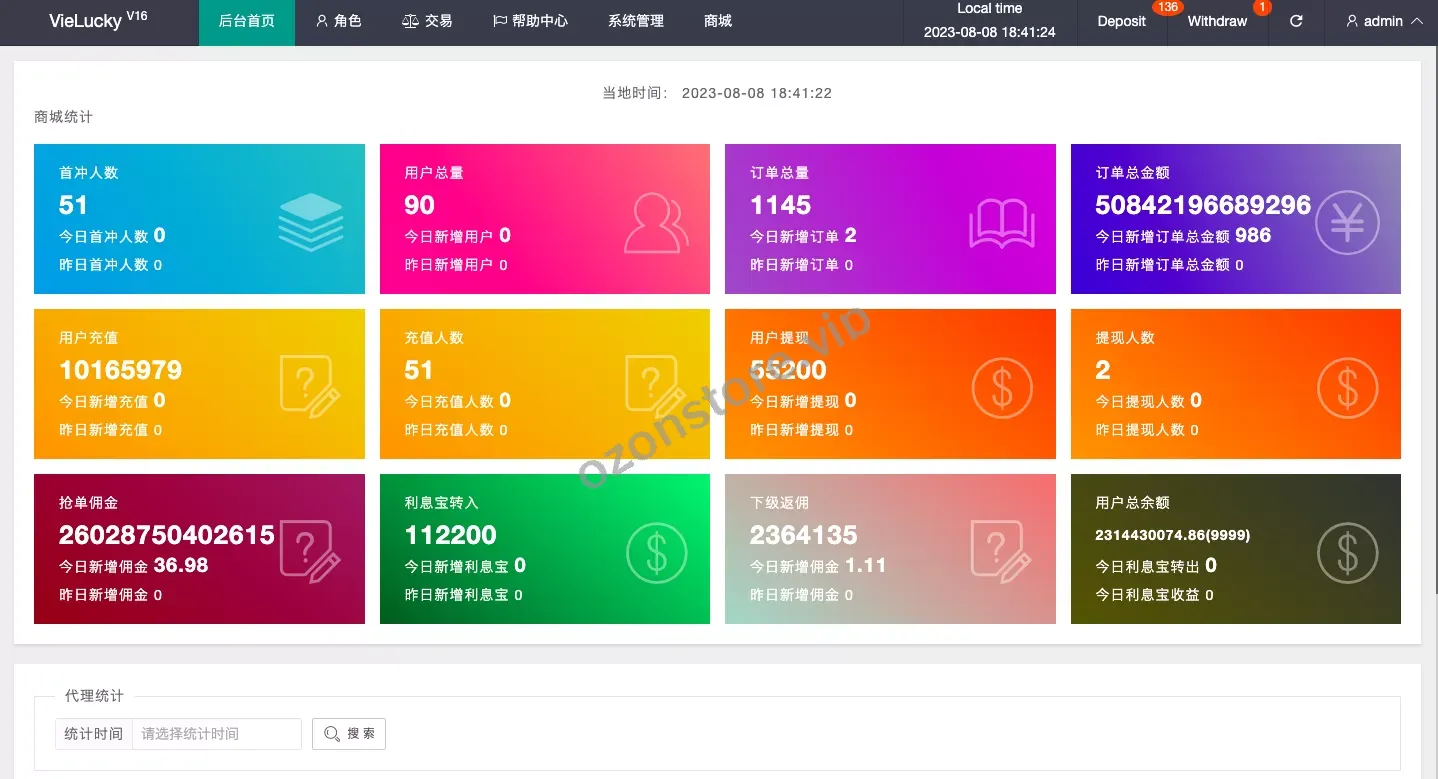Screen dimensions: 1438x779
Task: Click the refresh icon in top bar
Action: [1296, 21]
